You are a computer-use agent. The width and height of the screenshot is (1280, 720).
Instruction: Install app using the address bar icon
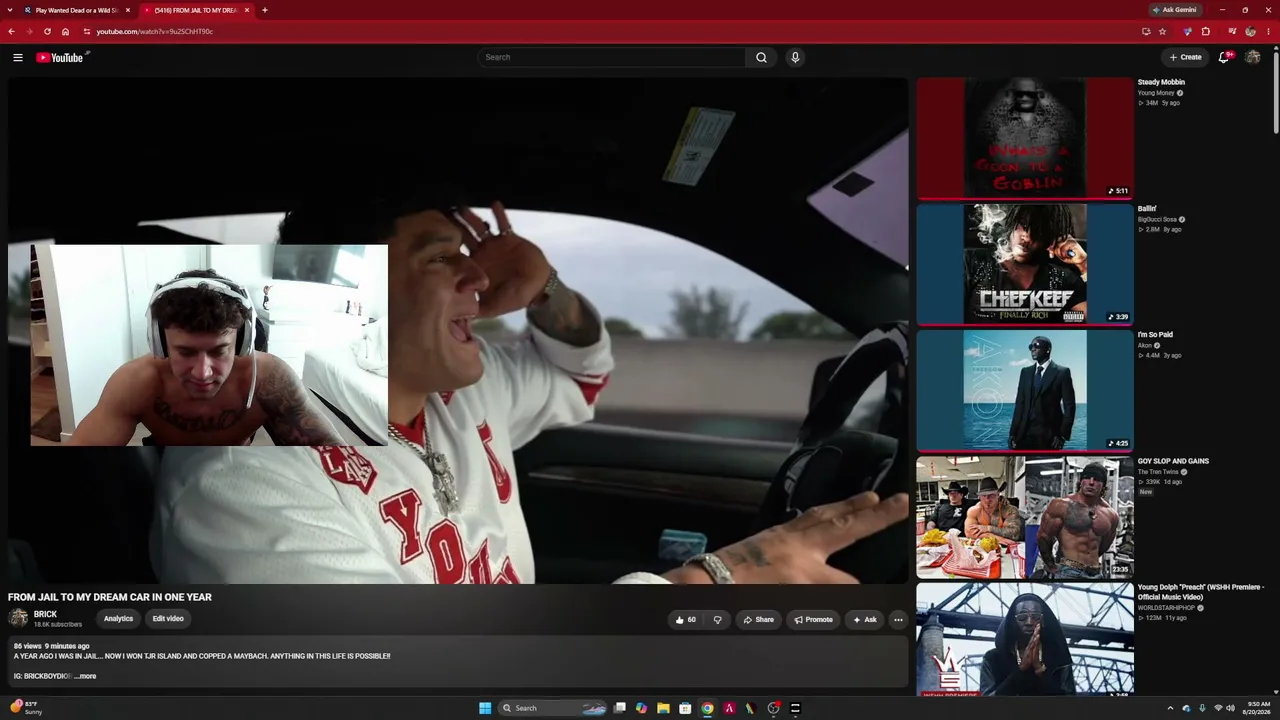pyautogui.click(x=1146, y=31)
